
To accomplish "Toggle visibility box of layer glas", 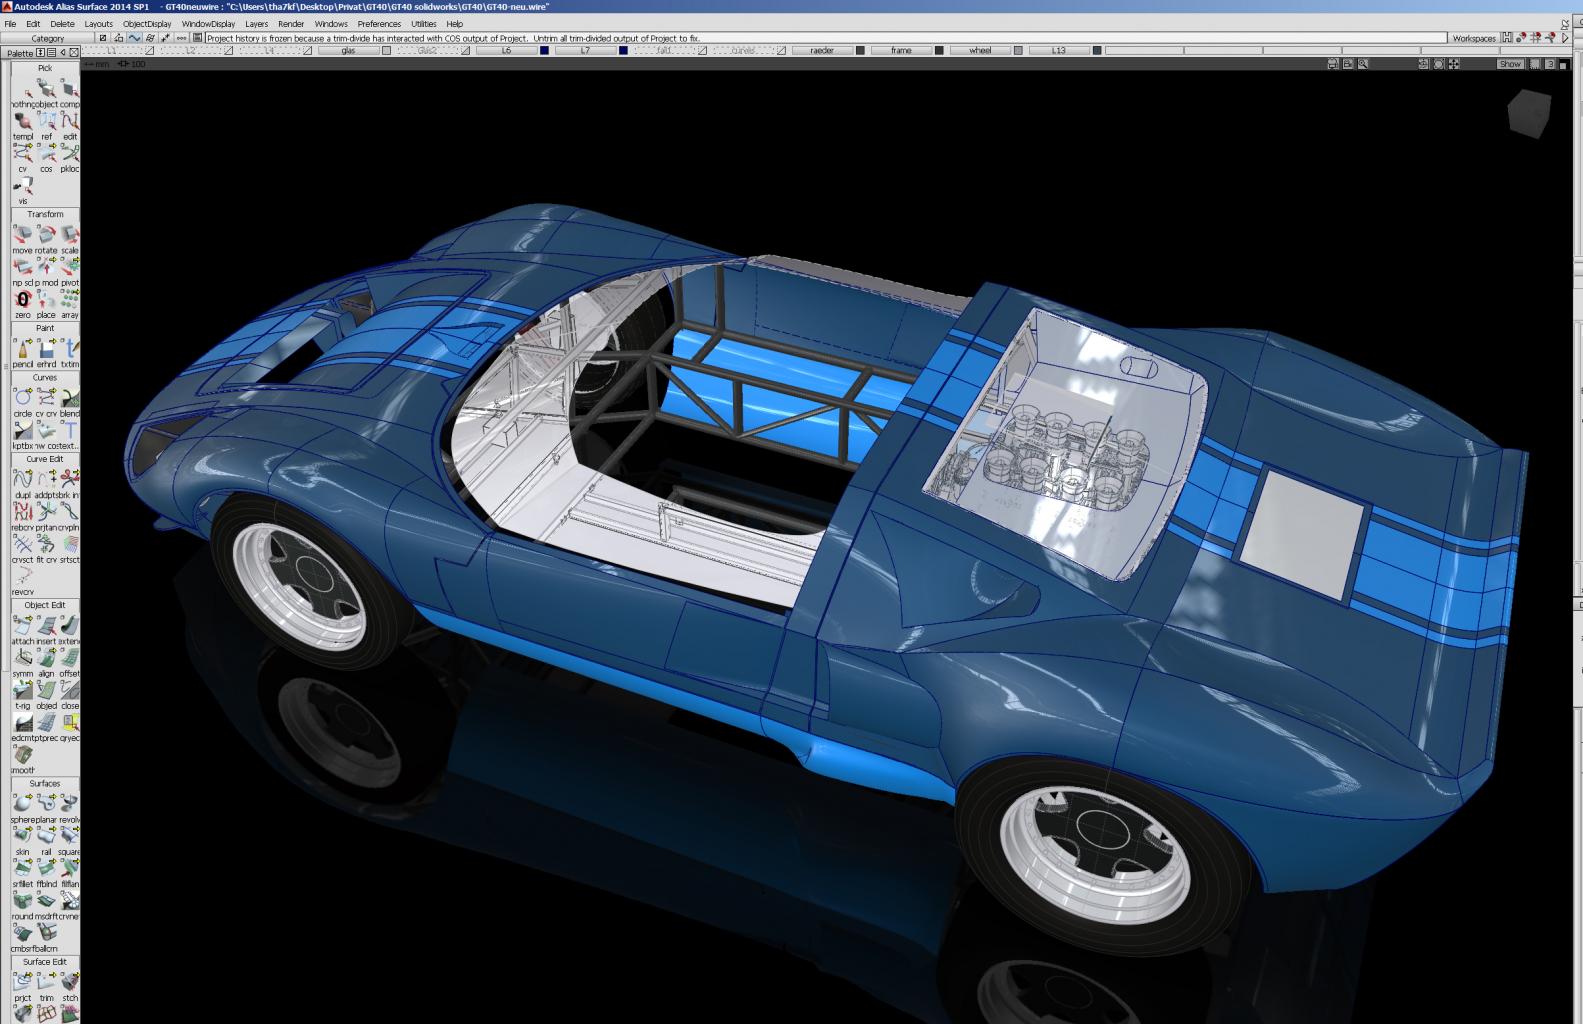I will tap(386, 50).
